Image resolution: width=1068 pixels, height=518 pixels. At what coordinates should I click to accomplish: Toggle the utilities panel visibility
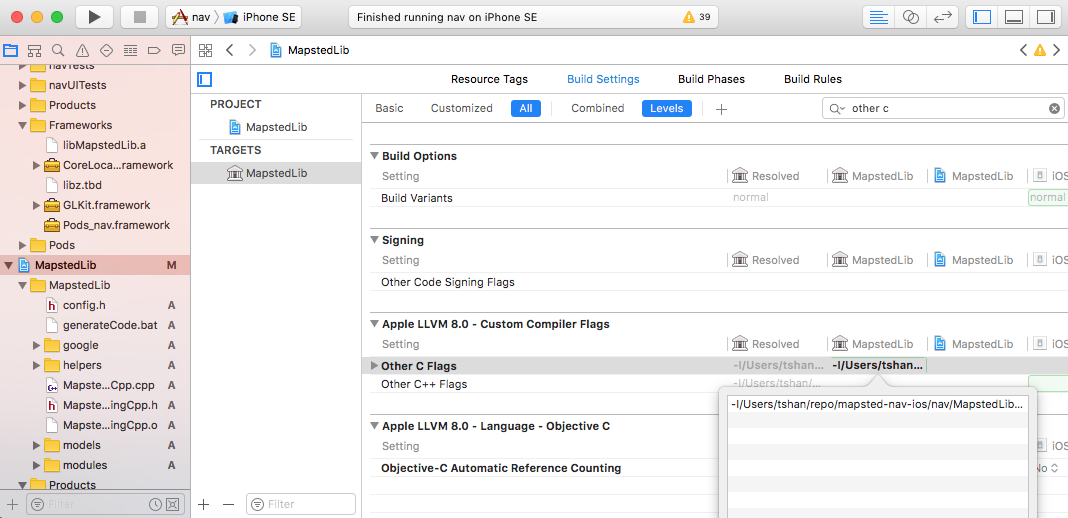(1045, 17)
